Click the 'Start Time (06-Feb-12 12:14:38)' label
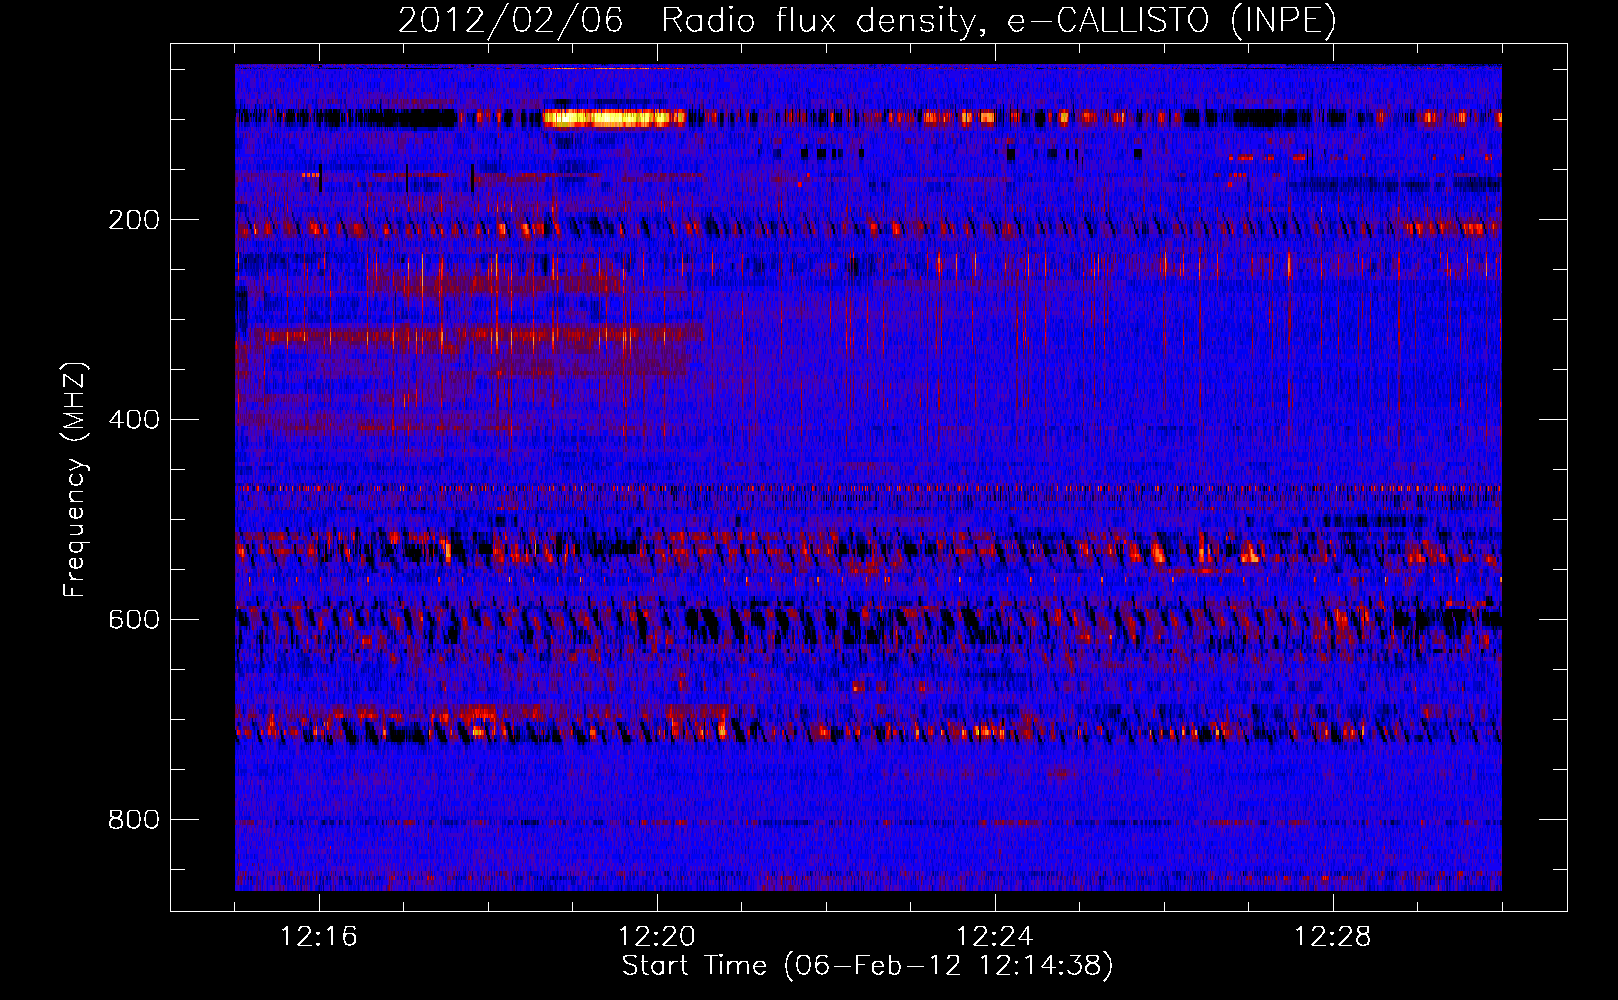 867,966
